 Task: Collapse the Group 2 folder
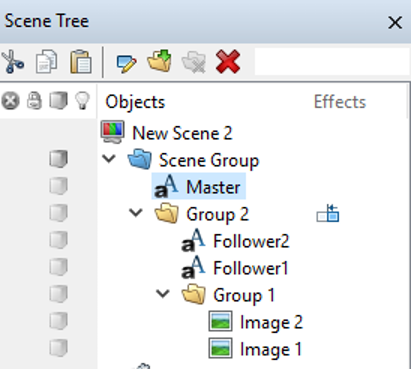[x=136, y=213]
